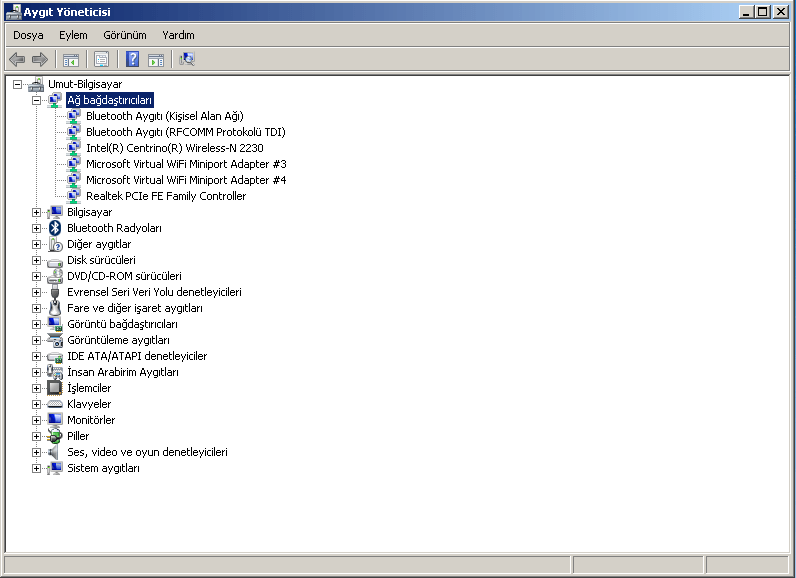This screenshot has width=796, height=578.
Task: Click the Diğer aygıtlar question-mark icon
Action: [x=55, y=244]
